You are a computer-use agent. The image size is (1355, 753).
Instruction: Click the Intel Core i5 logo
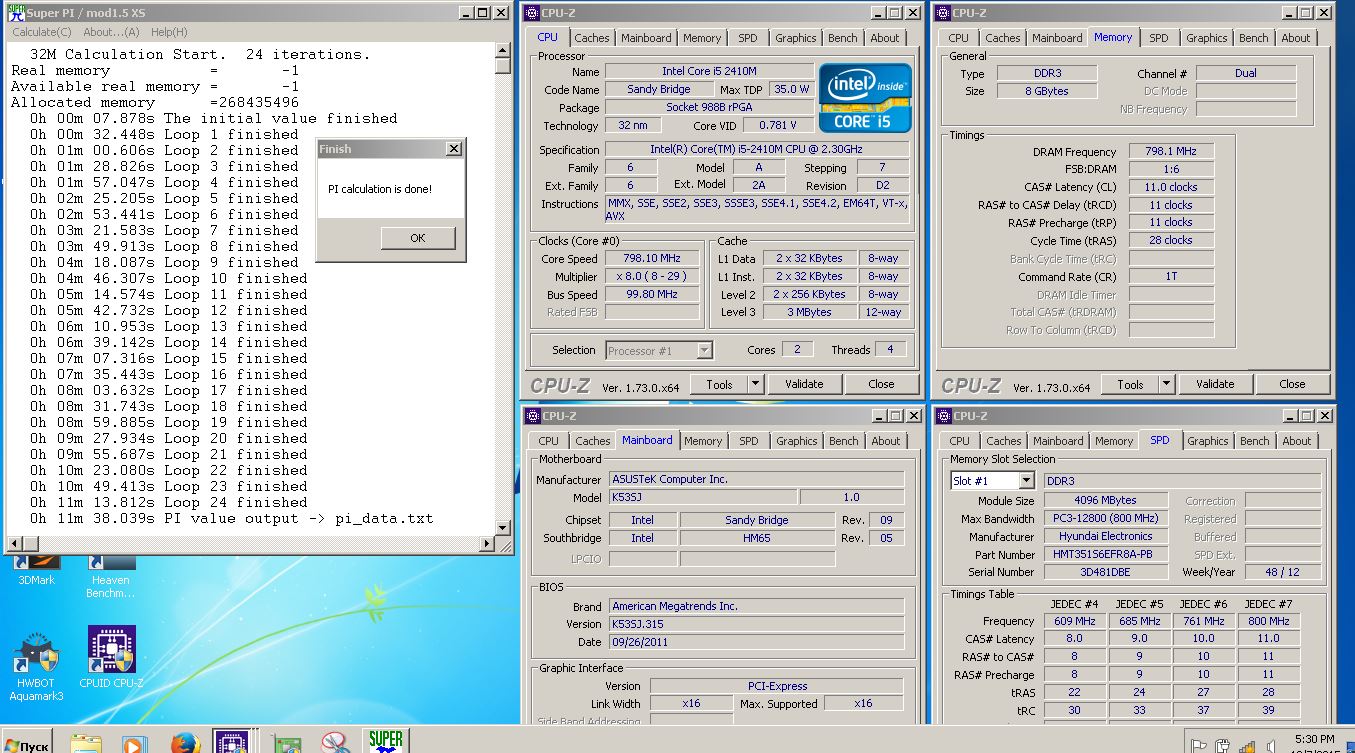click(x=865, y=98)
